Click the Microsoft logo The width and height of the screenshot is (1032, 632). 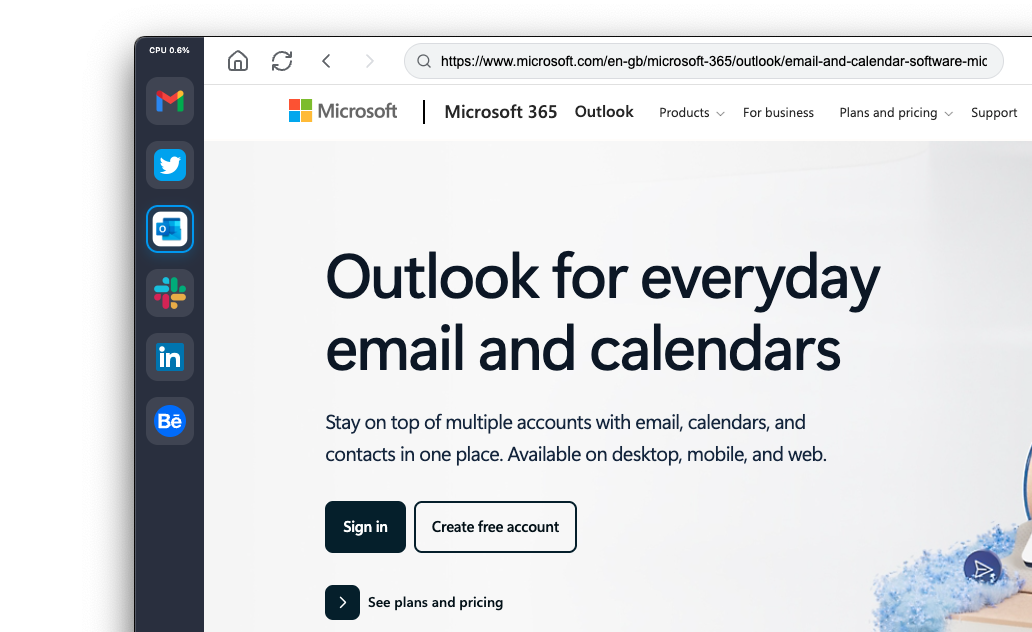point(343,111)
